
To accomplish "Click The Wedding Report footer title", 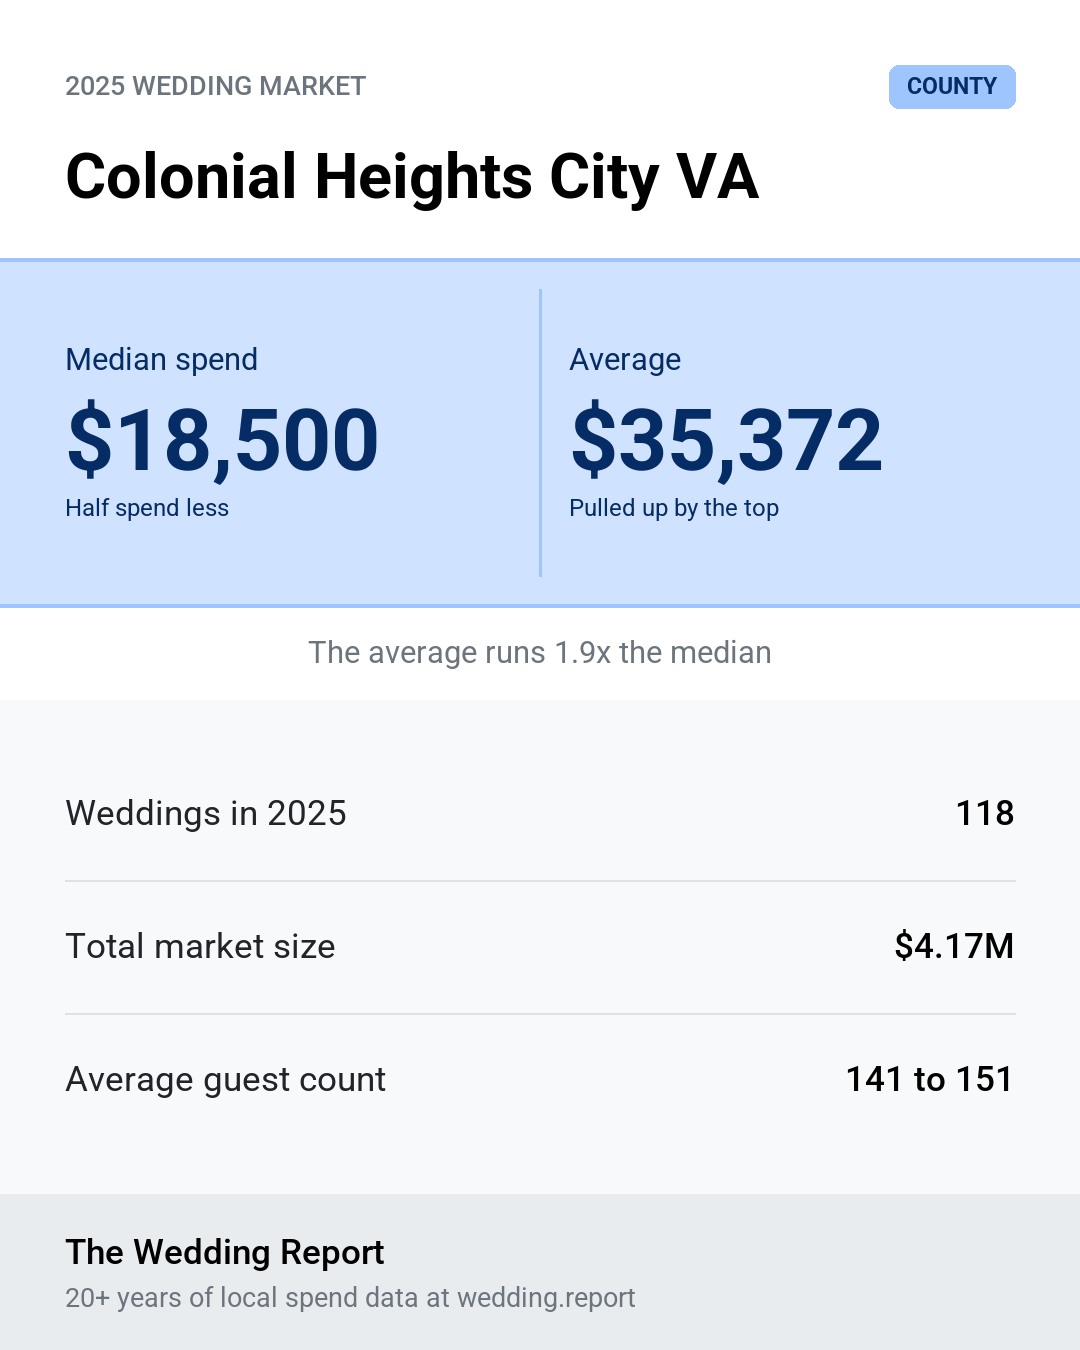I will [x=225, y=1252].
